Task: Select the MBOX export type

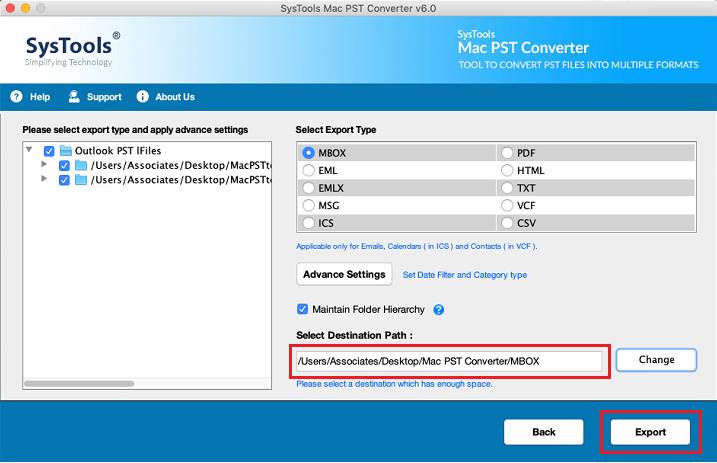Action: (309, 153)
